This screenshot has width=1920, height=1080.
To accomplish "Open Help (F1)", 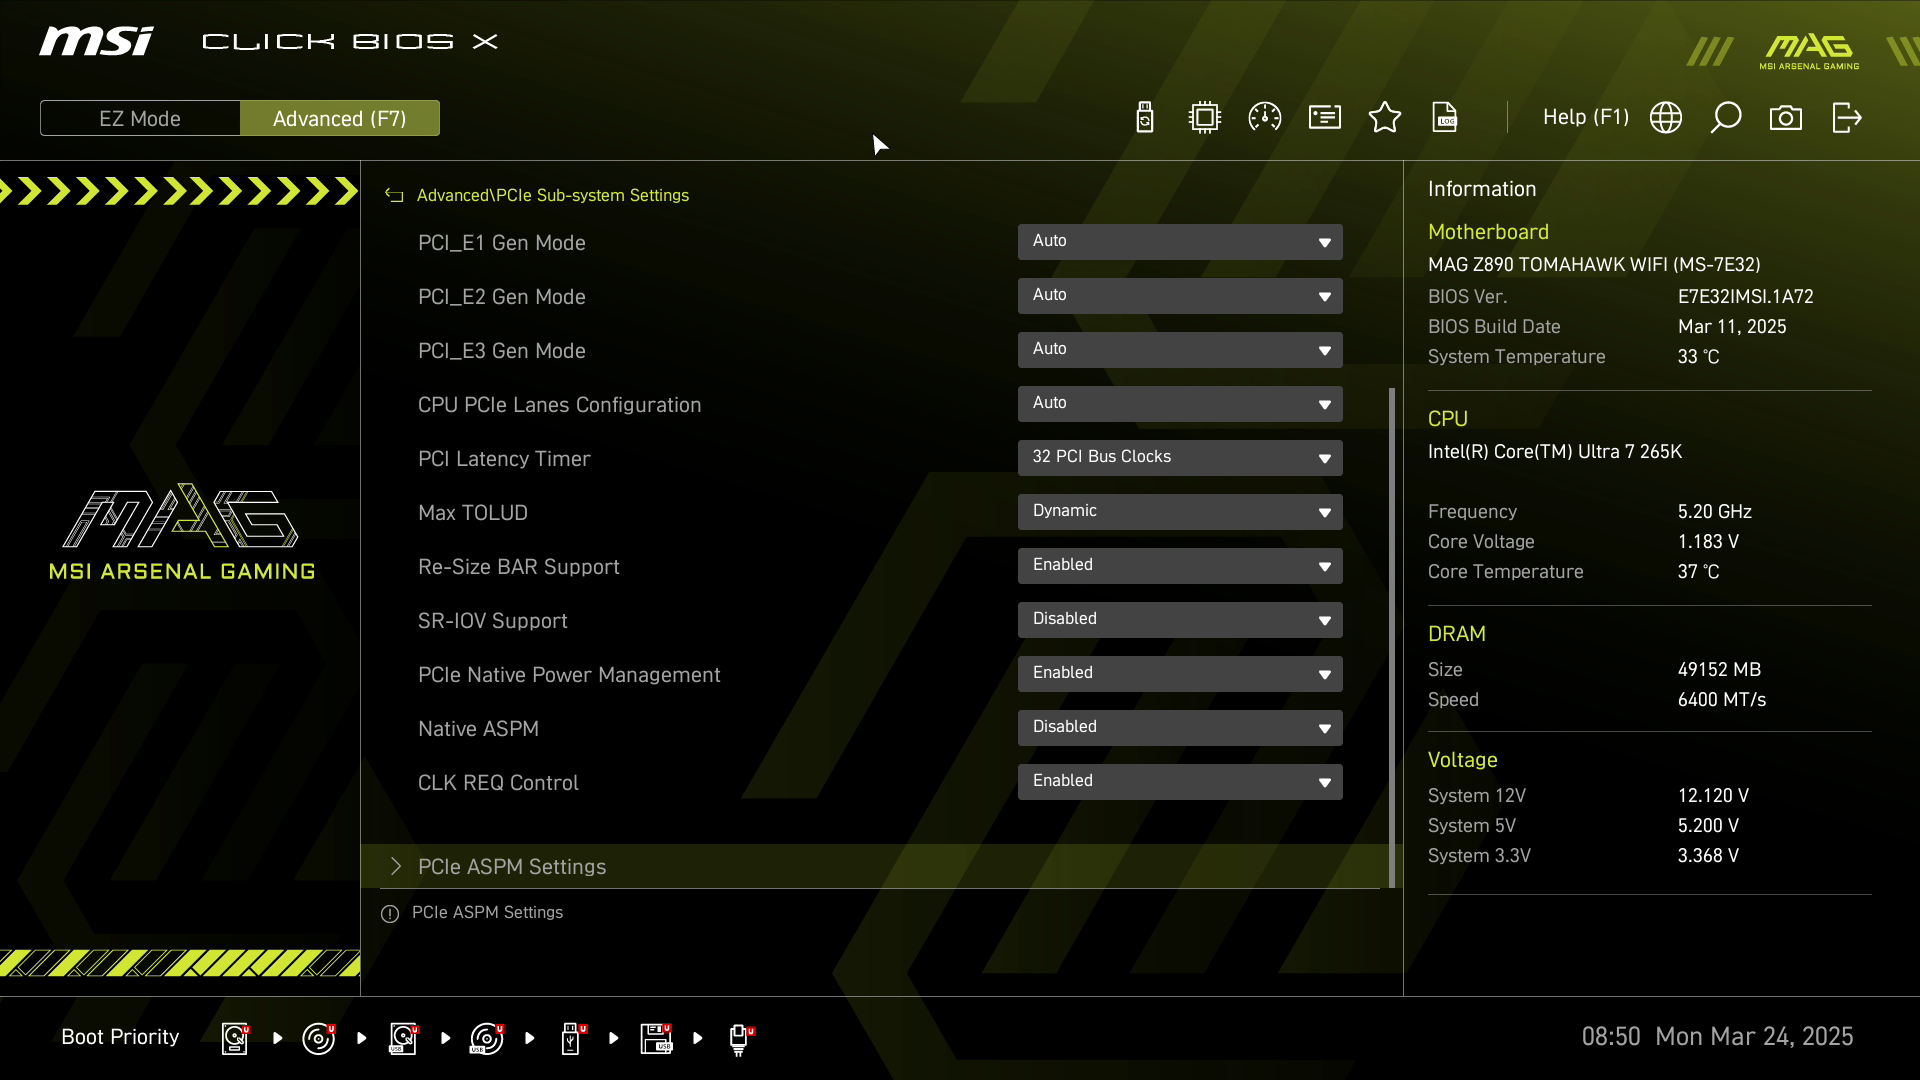I will [1585, 118].
